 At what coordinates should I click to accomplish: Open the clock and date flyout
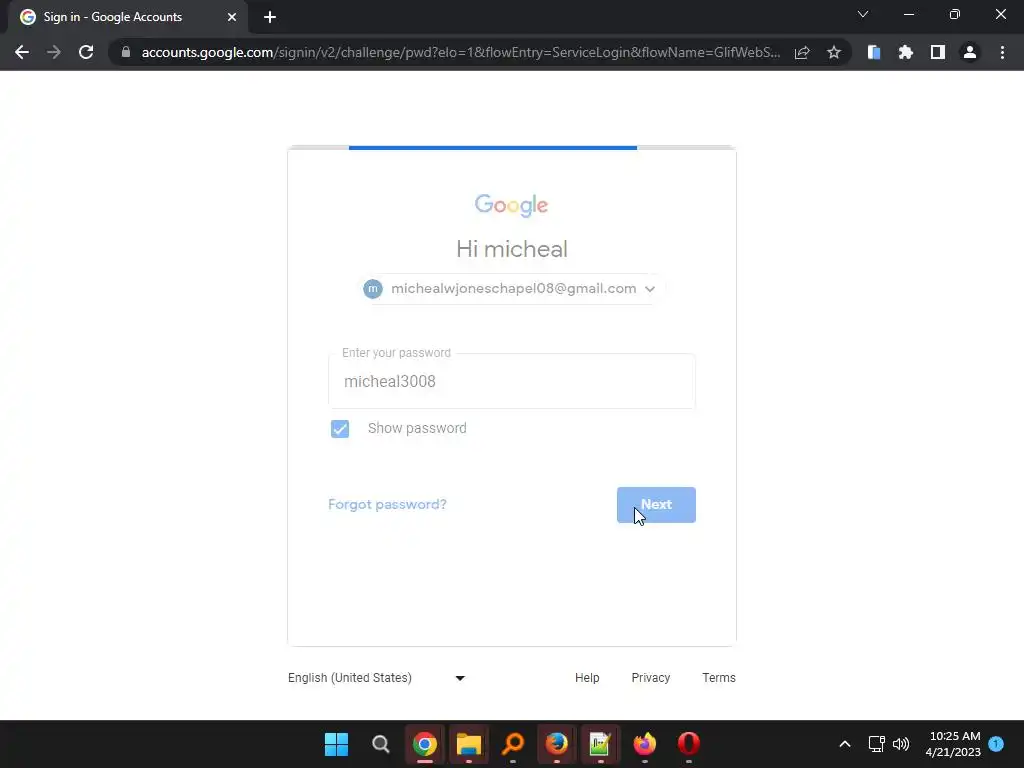(x=953, y=744)
